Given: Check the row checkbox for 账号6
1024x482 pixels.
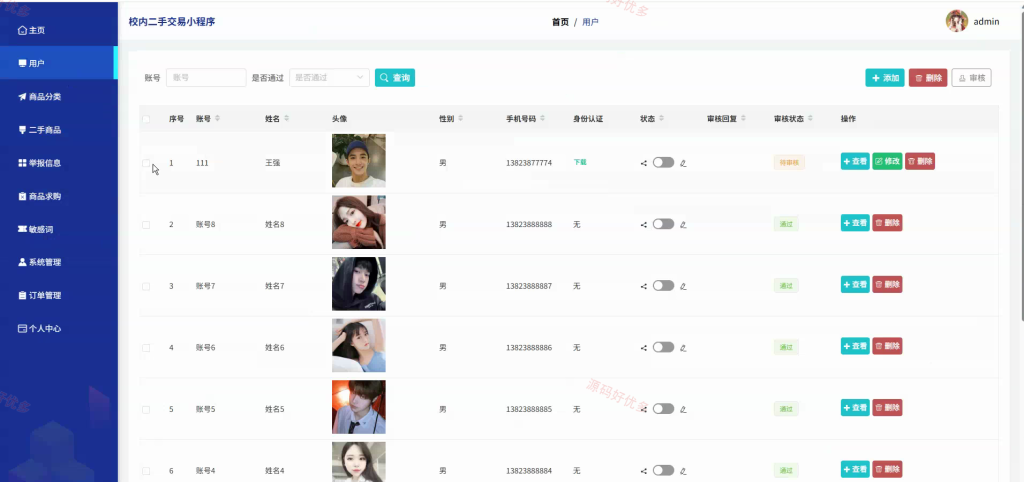Looking at the screenshot, I should (146, 348).
